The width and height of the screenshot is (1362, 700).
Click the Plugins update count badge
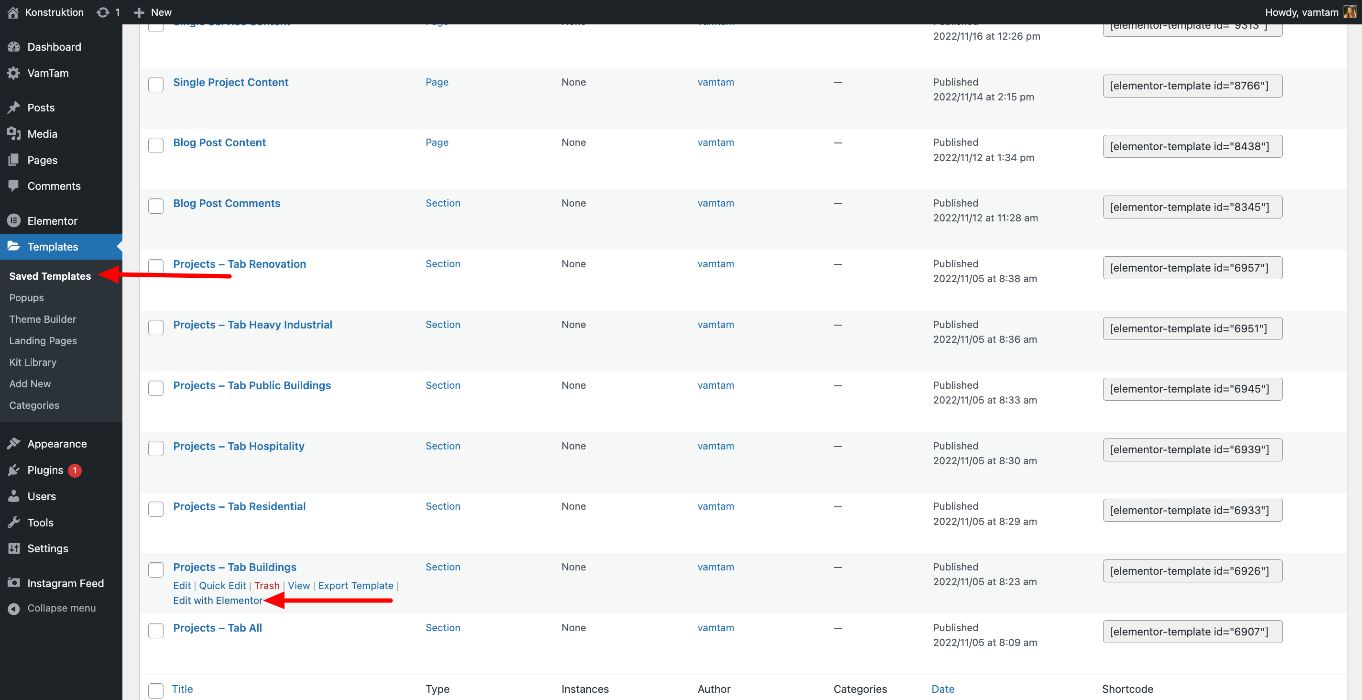(75, 470)
